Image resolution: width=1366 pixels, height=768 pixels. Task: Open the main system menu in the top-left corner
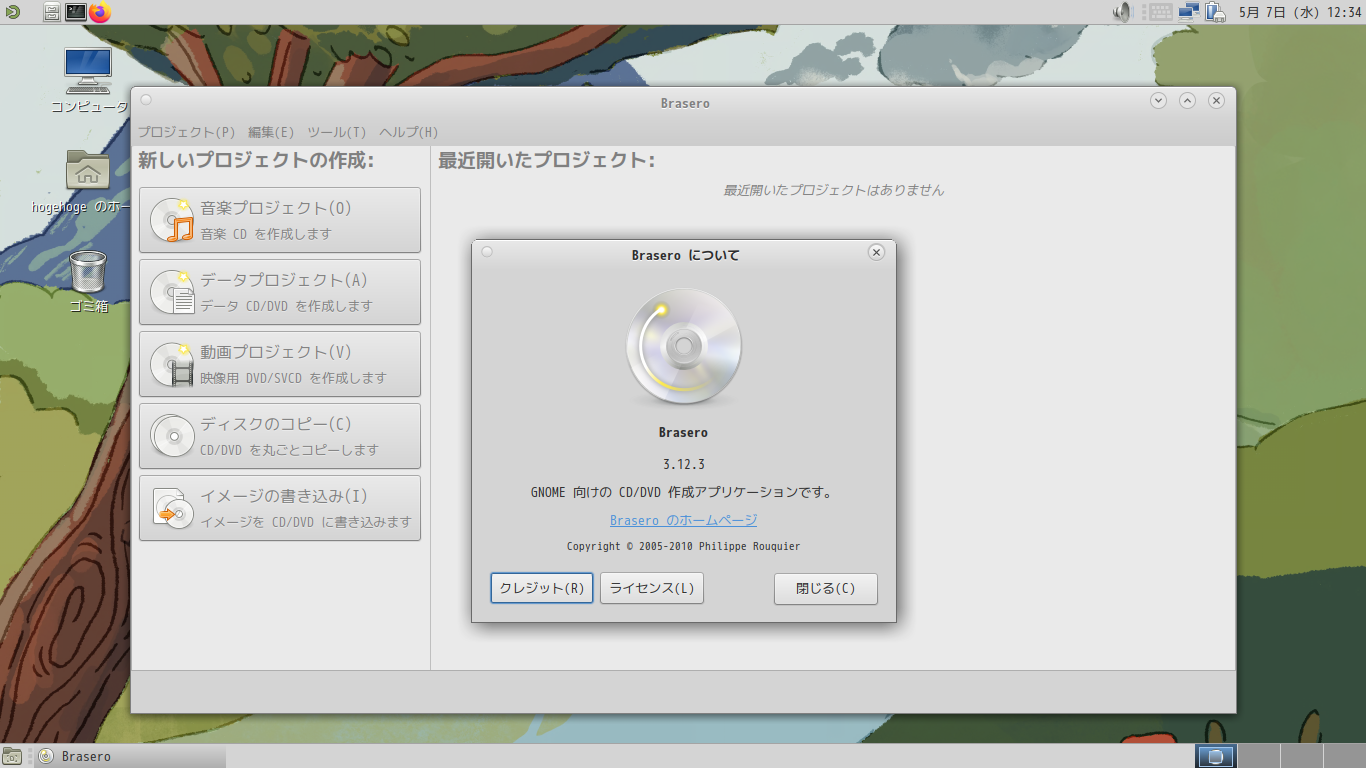pyautogui.click(x=11, y=12)
